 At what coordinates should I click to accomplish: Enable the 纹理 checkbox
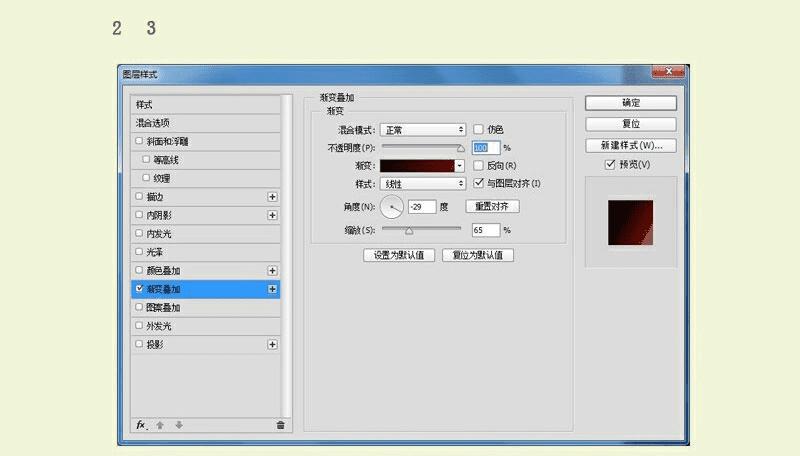click(146, 178)
